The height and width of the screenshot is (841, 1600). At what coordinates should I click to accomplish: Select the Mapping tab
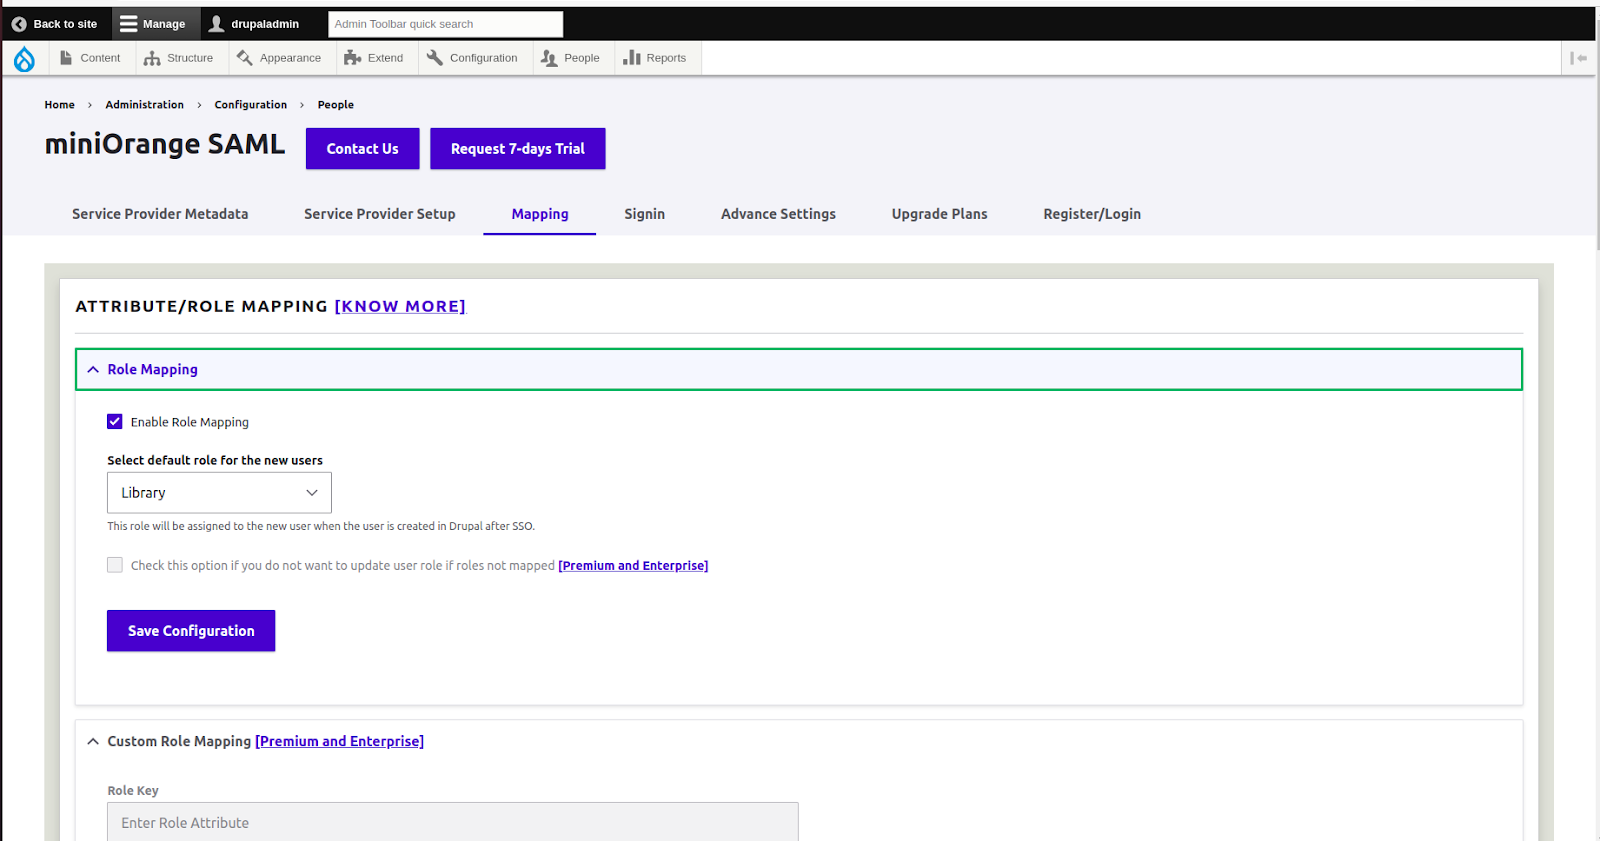[x=540, y=214]
